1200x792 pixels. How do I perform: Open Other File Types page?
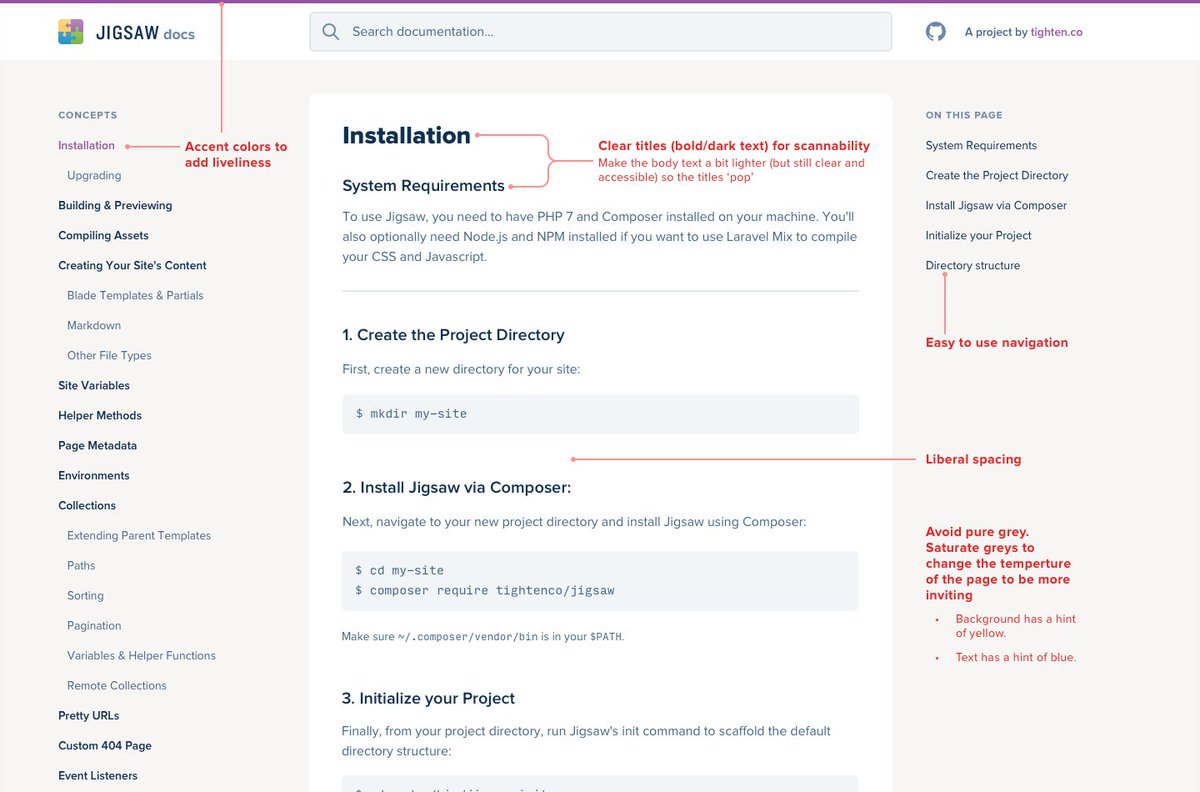[109, 355]
